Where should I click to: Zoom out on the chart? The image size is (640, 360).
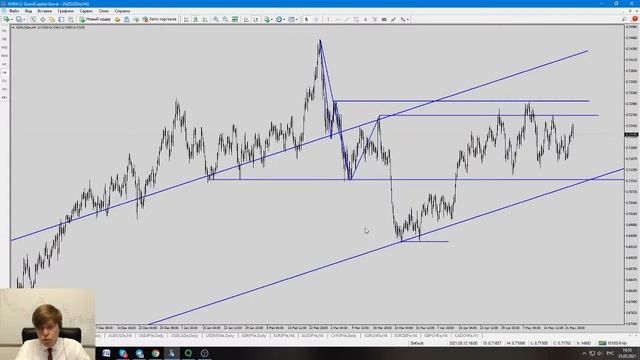tap(225, 19)
